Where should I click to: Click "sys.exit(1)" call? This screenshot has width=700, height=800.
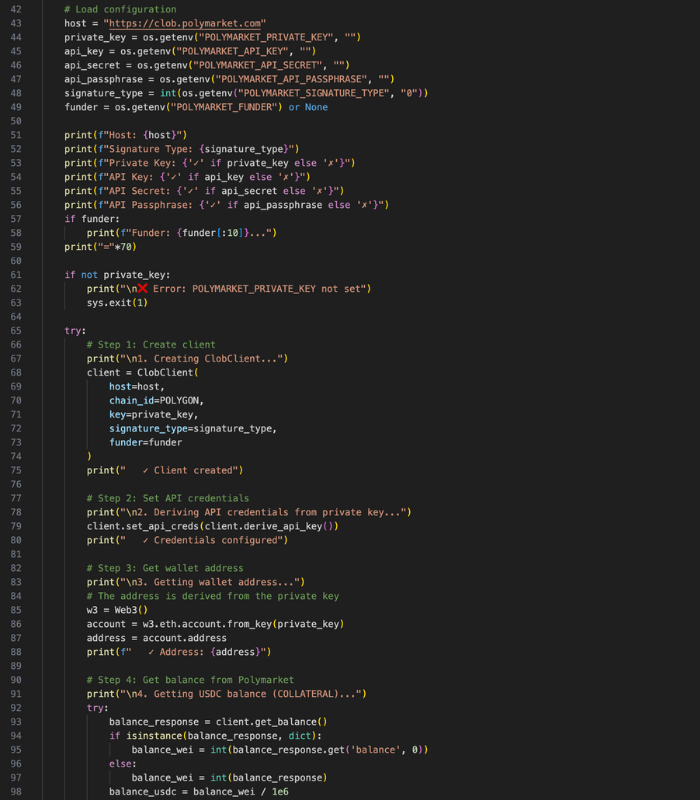(117, 303)
